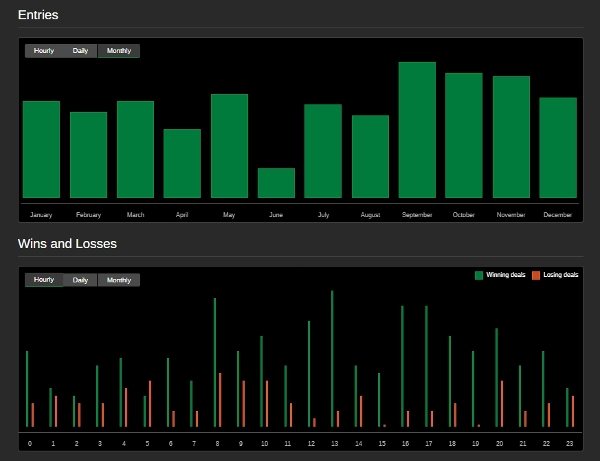
Task: Click the 'March' axis label
Action: coord(135,215)
